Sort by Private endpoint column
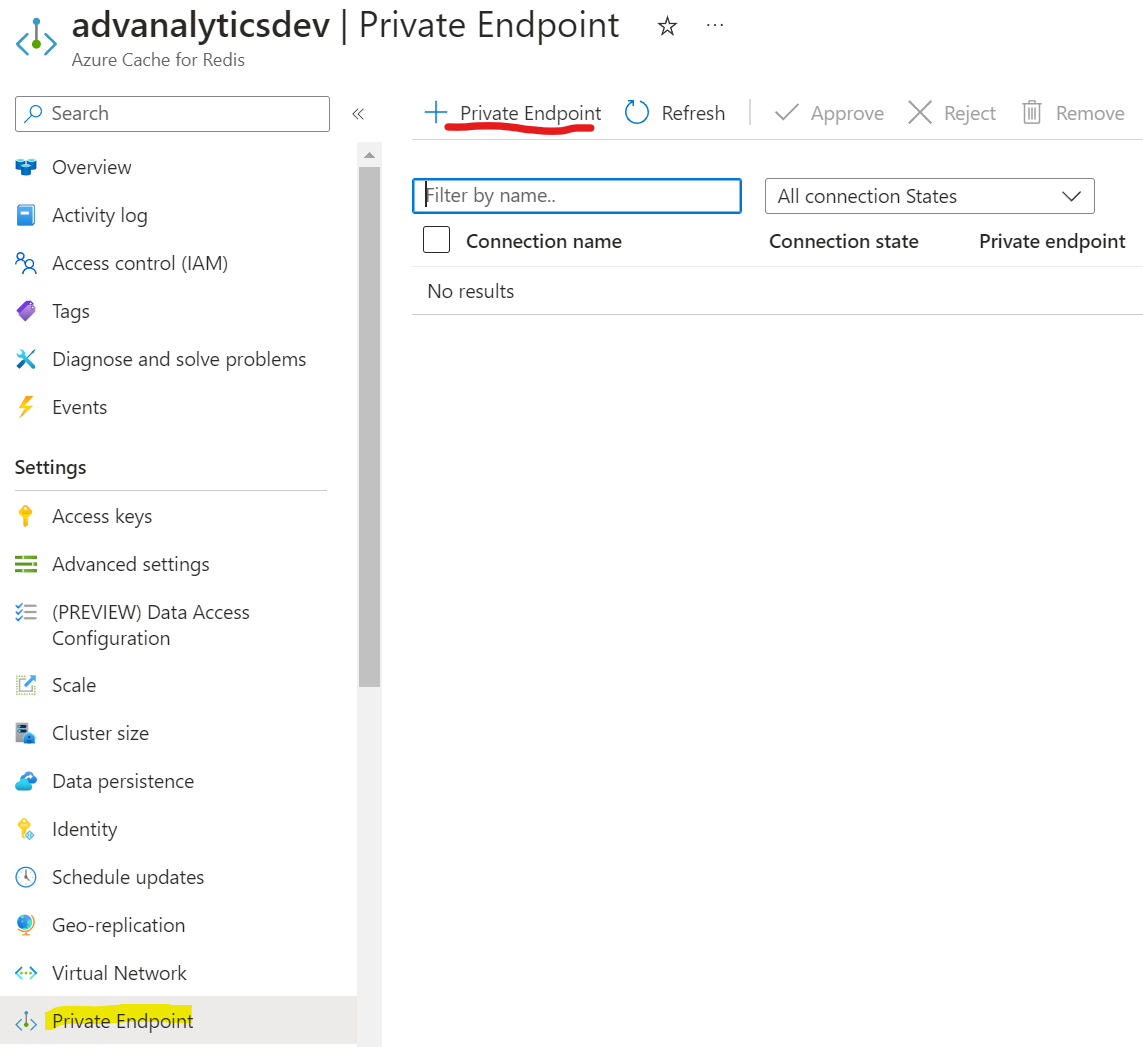Image resolution: width=1143 pixels, height=1047 pixels. pyautogui.click(x=1052, y=241)
